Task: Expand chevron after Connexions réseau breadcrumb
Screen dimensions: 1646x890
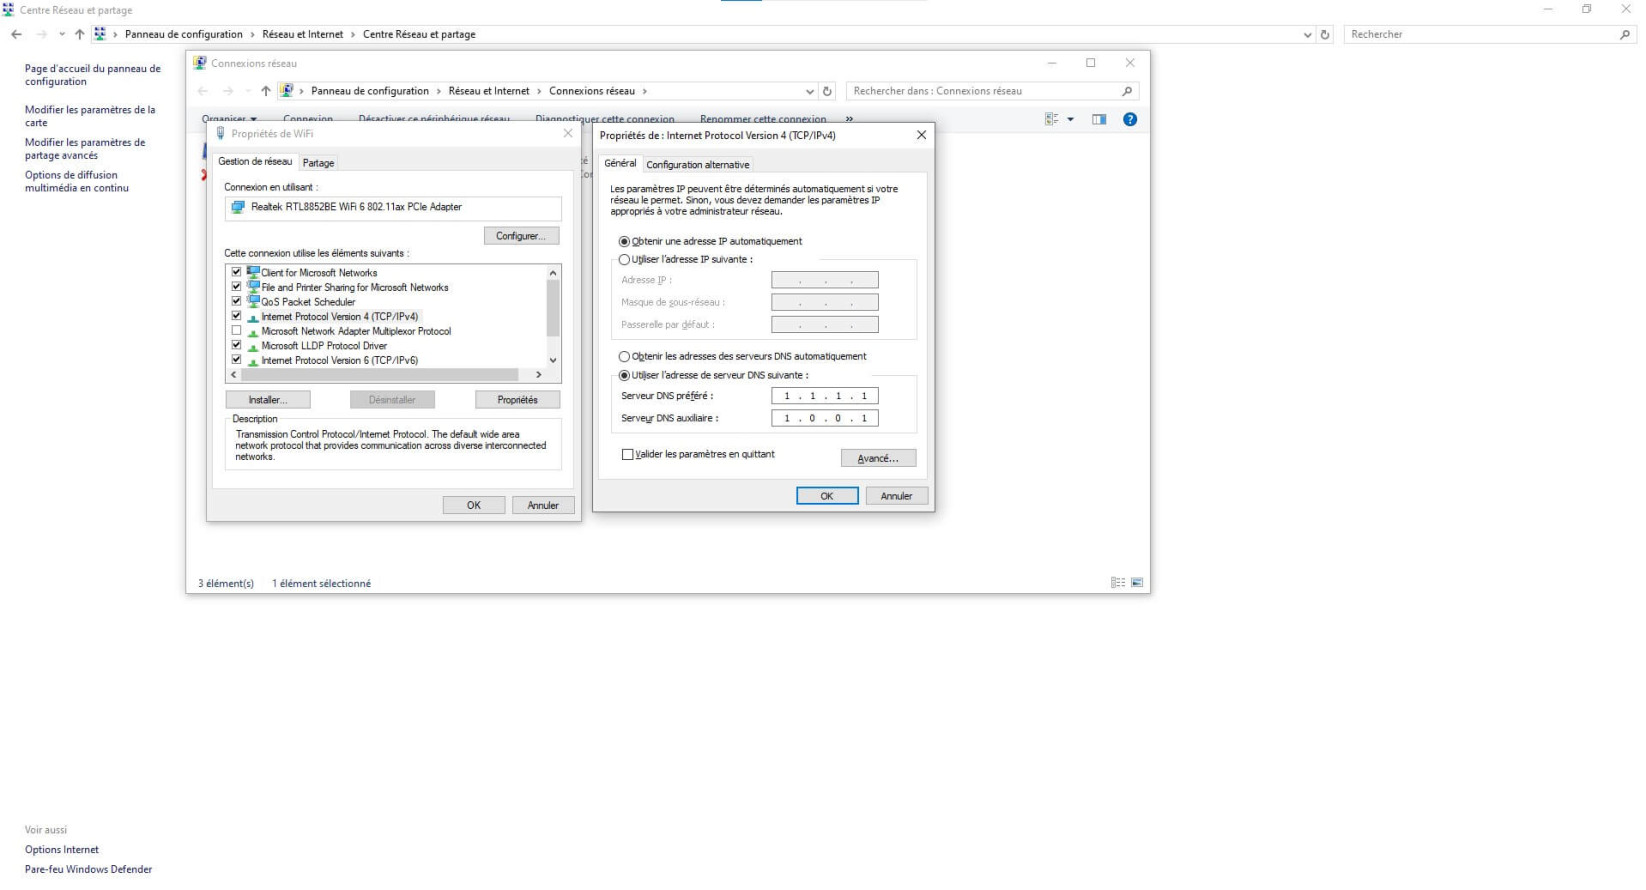Action: point(644,91)
